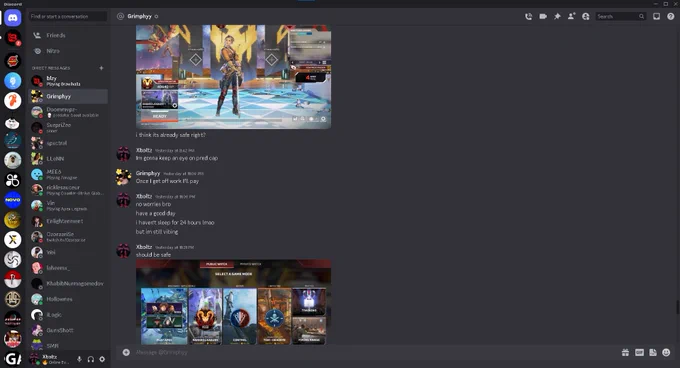Send a gift icon in message bar

(x=625, y=352)
